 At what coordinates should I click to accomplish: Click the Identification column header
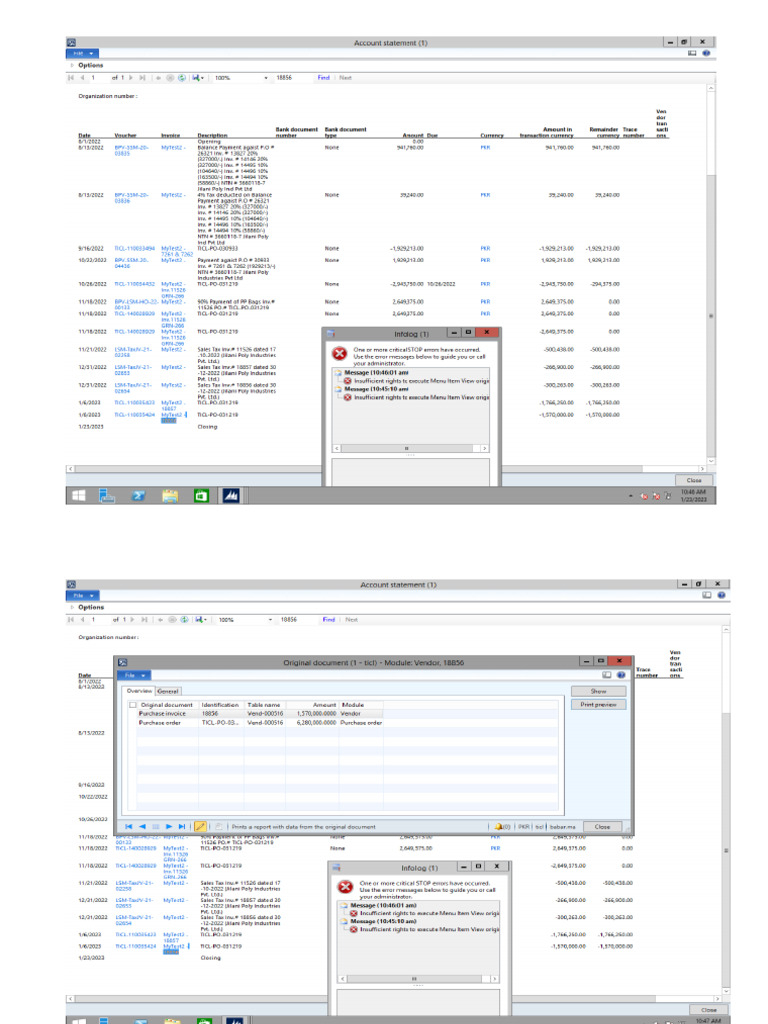coord(220,705)
